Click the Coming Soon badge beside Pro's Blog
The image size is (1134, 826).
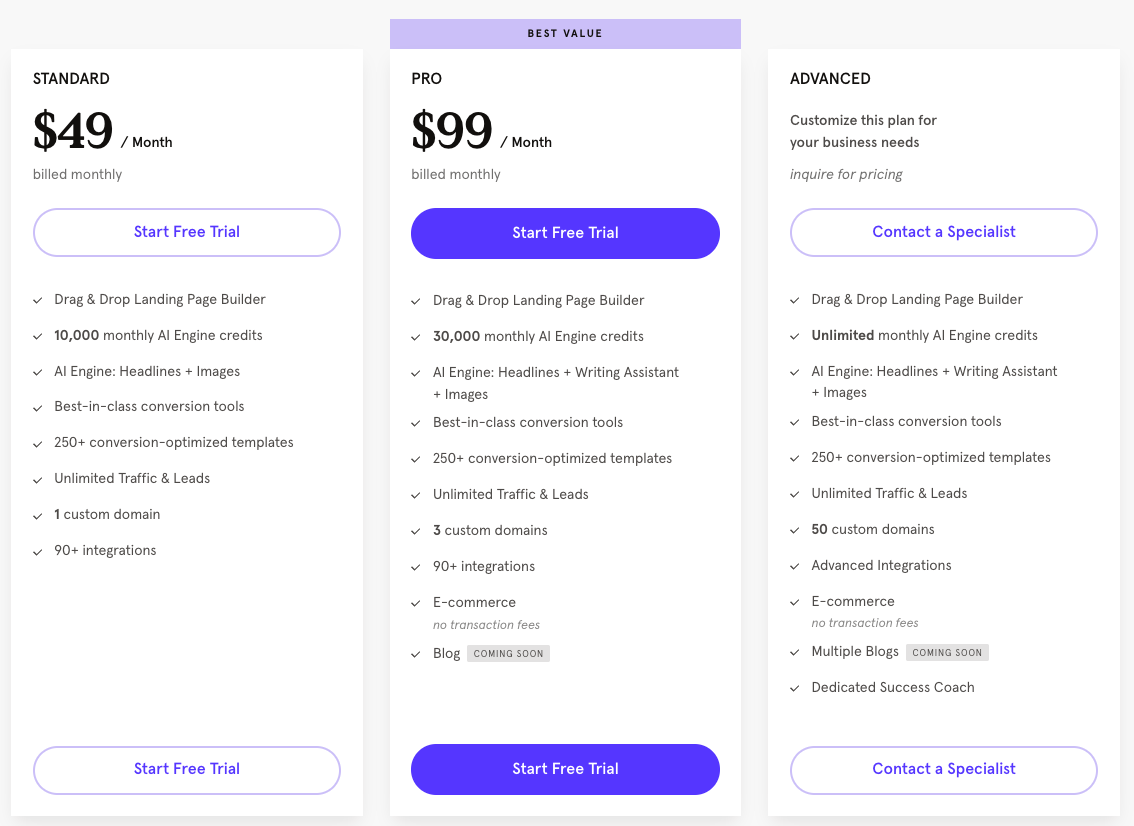coord(508,654)
